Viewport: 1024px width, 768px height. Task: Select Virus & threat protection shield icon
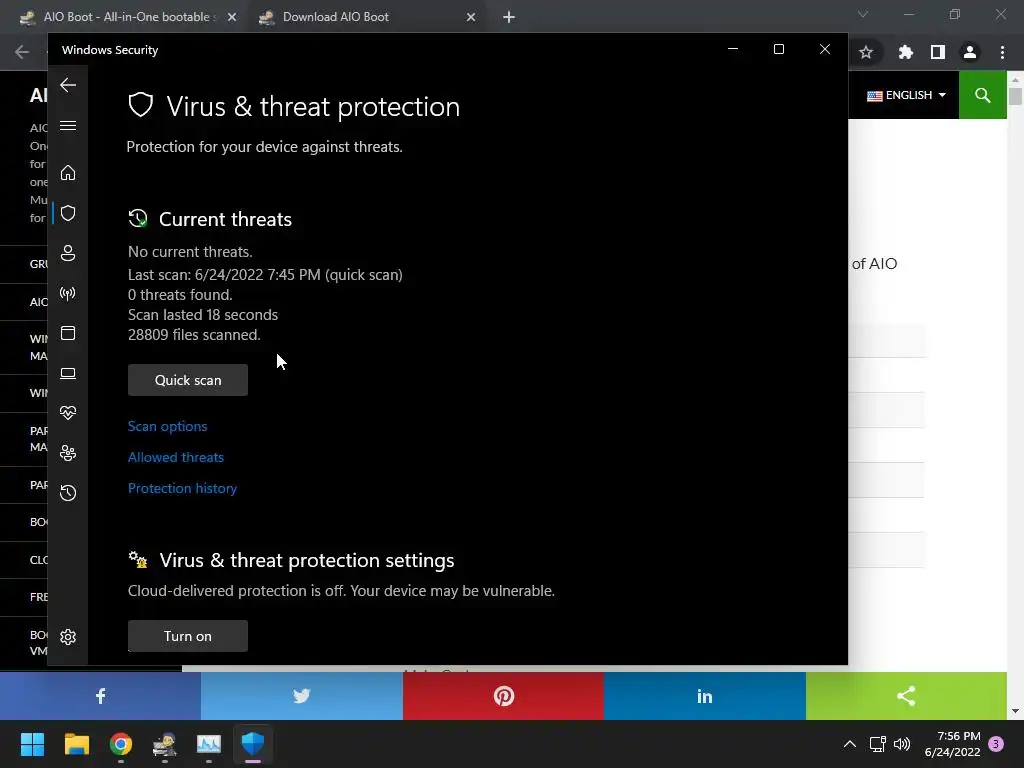point(68,213)
